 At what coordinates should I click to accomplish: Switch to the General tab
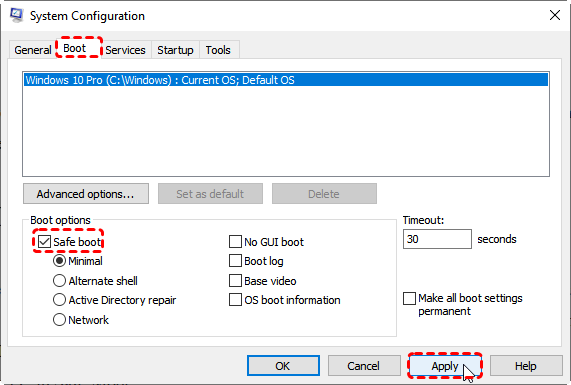click(x=33, y=50)
